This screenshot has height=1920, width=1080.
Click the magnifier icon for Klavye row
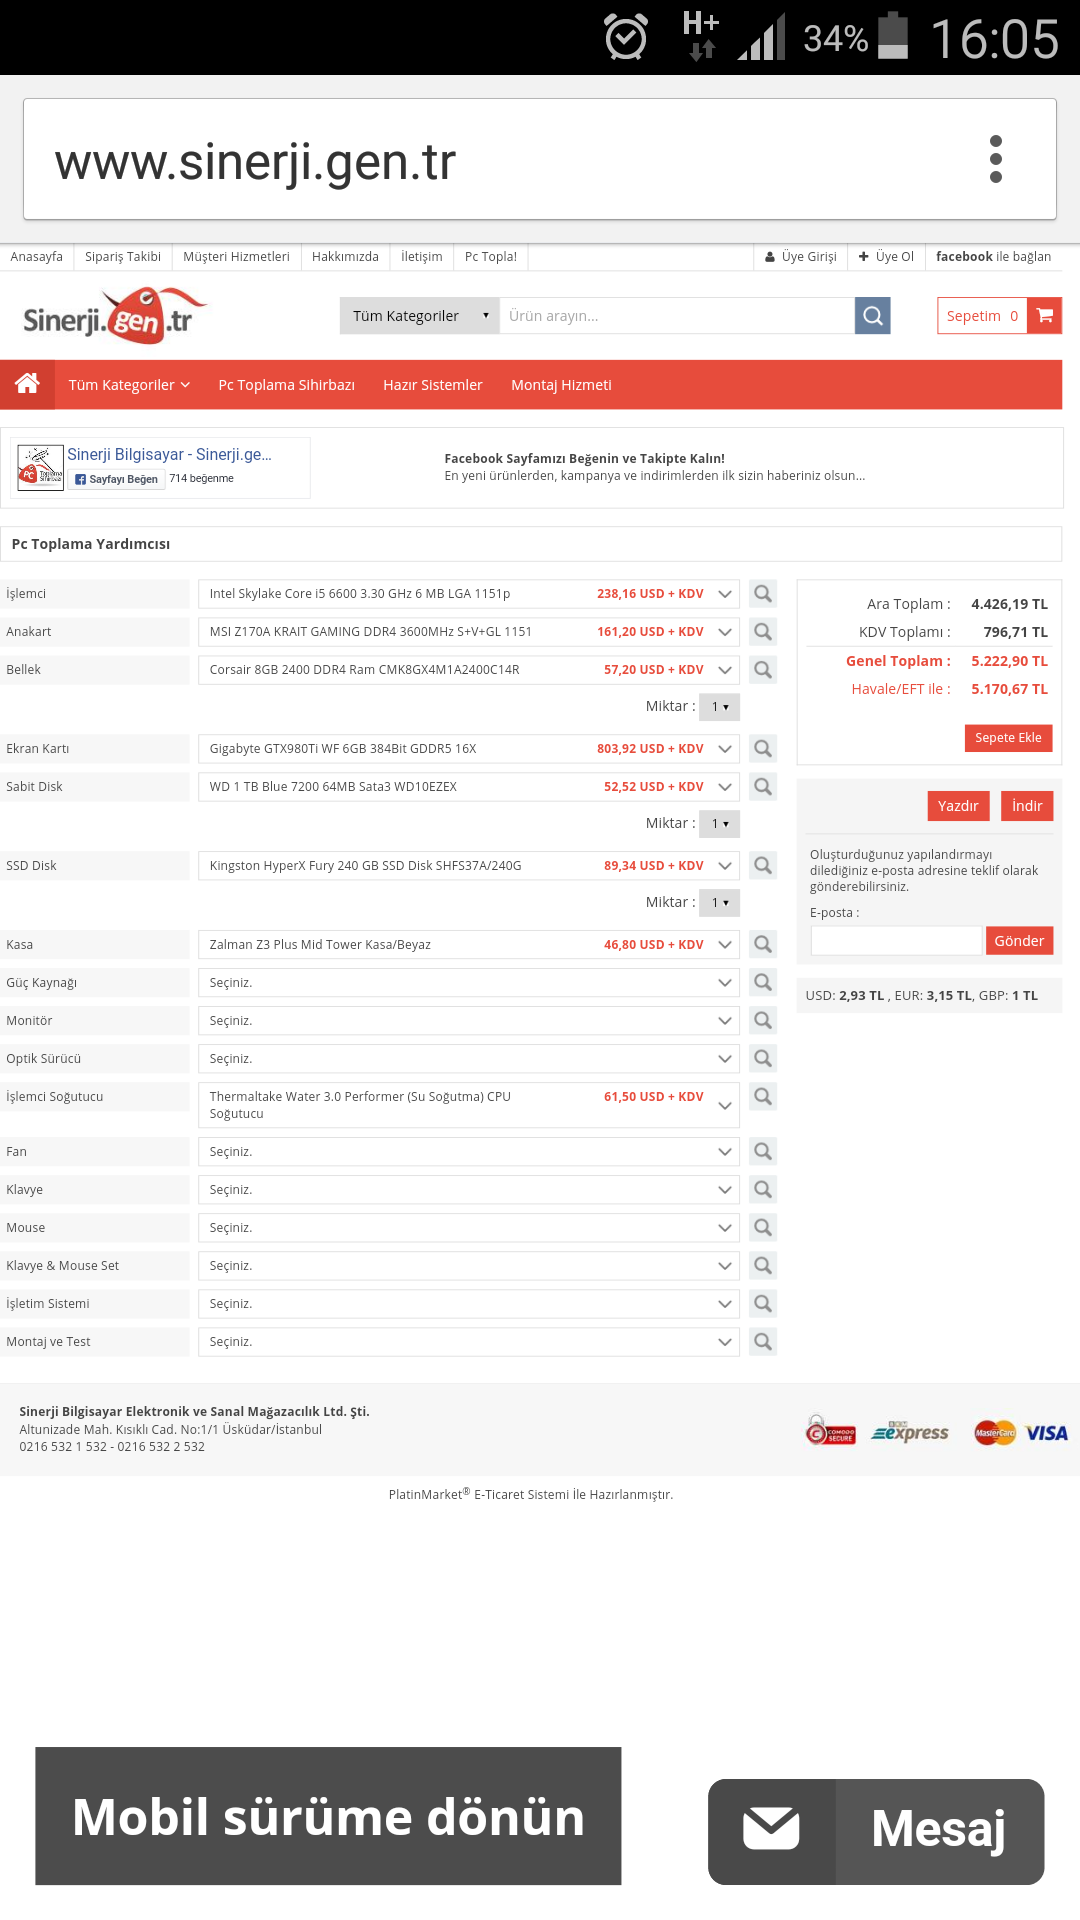(763, 1190)
